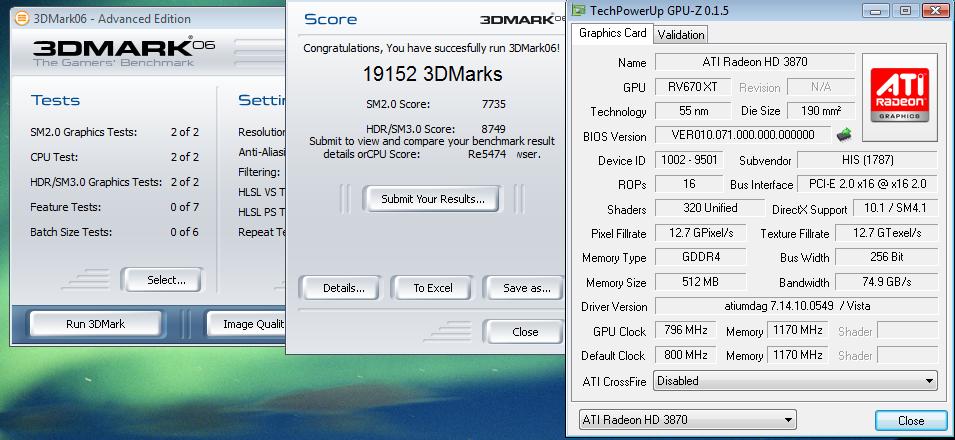955x440 pixels.
Task: Click the Save as button
Action: click(x=526, y=288)
